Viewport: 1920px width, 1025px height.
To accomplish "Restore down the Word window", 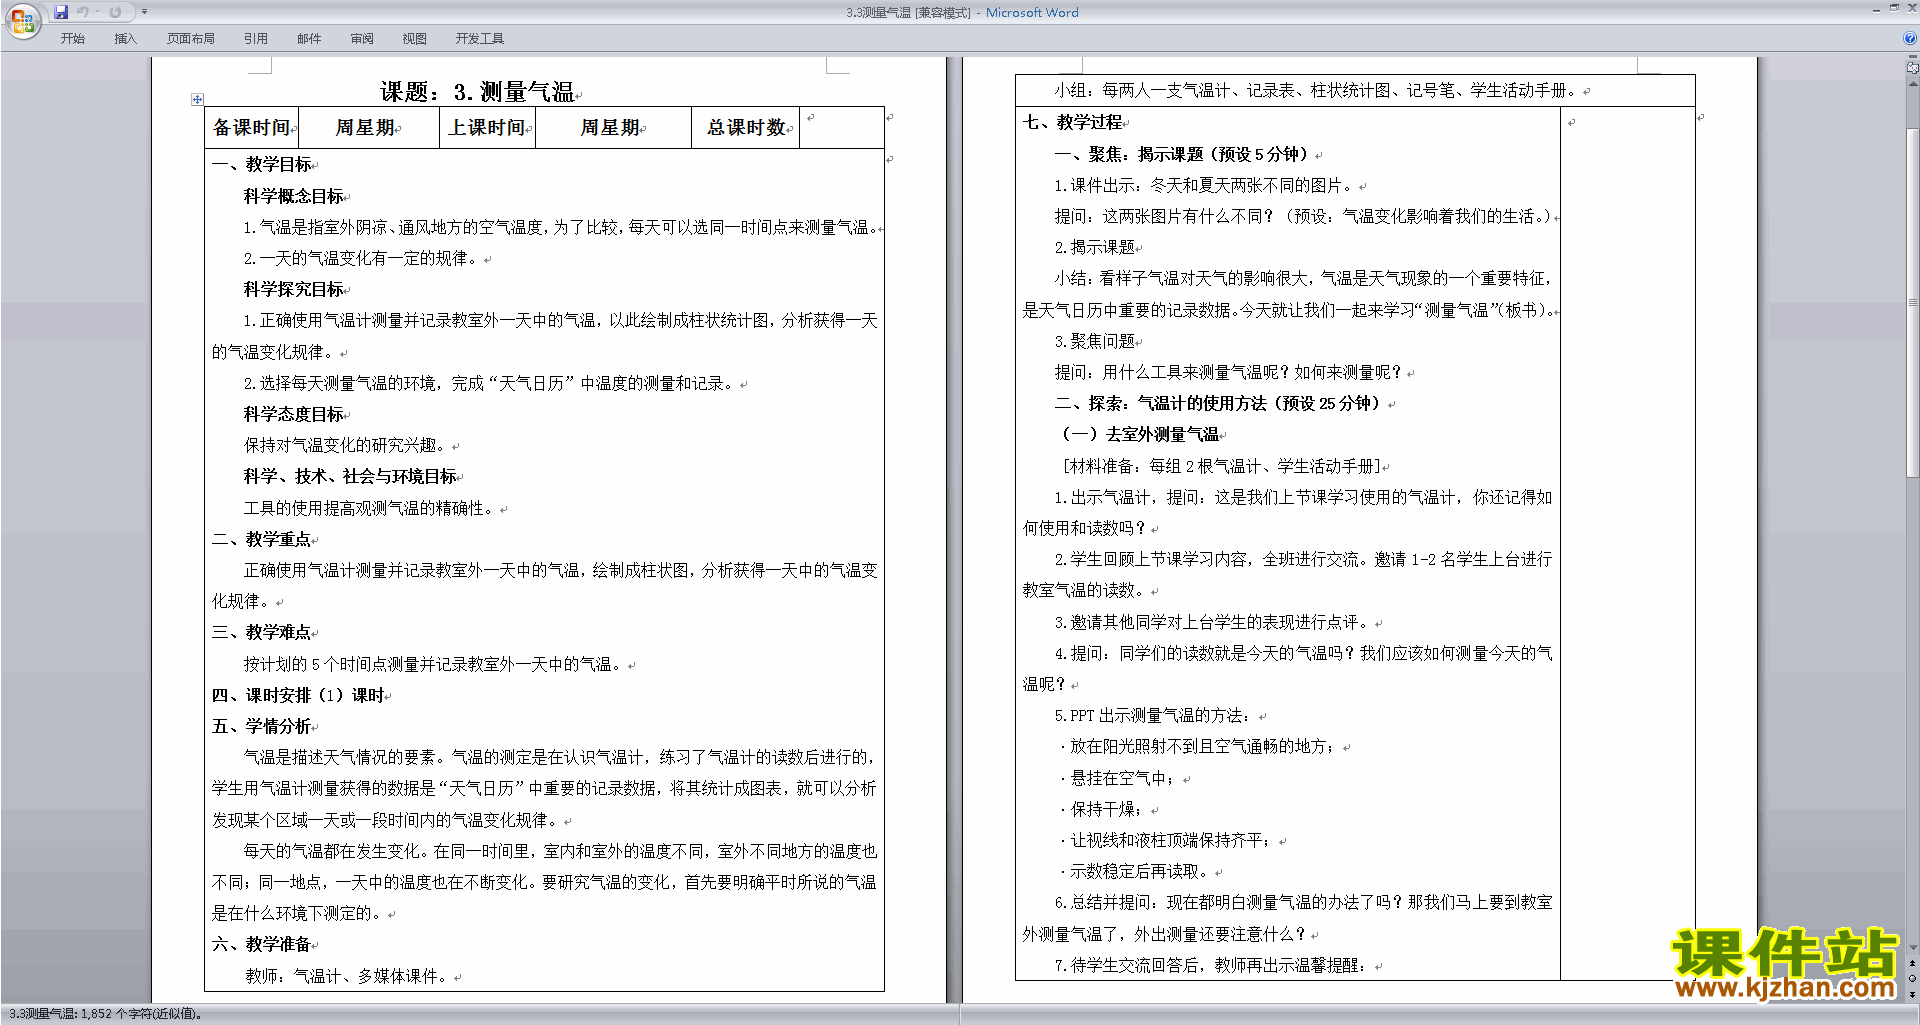I will coord(1894,8).
